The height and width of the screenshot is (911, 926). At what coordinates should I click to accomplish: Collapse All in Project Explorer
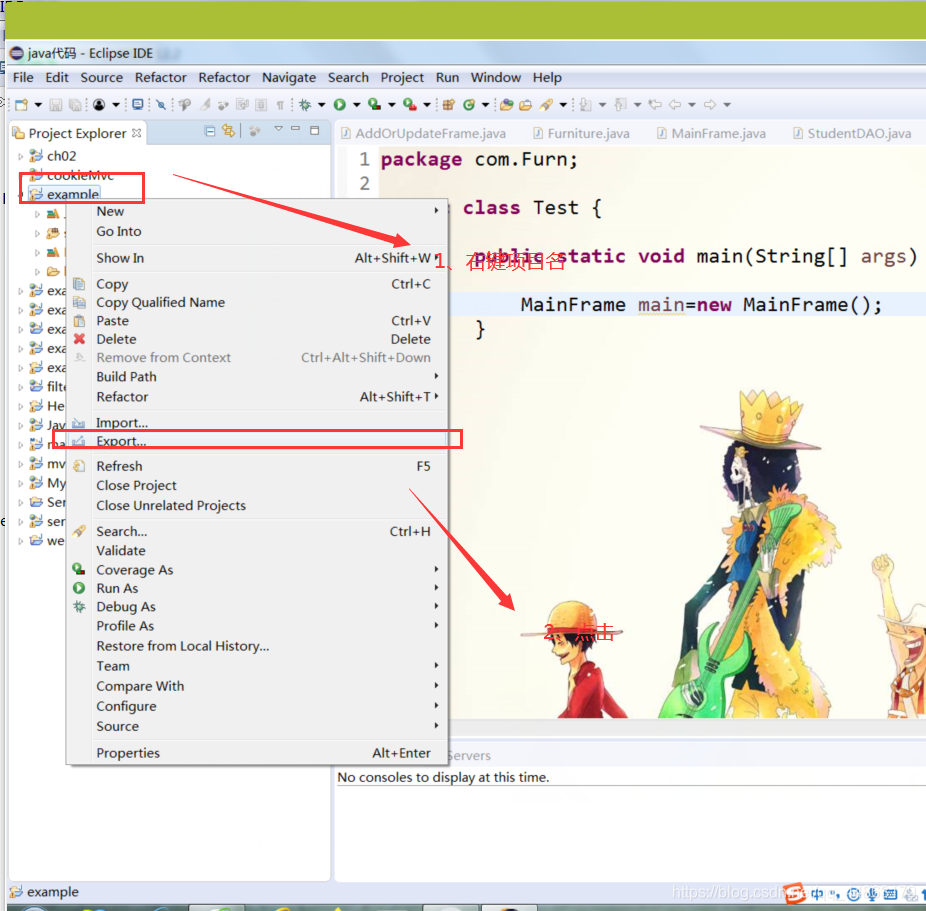point(210,131)
